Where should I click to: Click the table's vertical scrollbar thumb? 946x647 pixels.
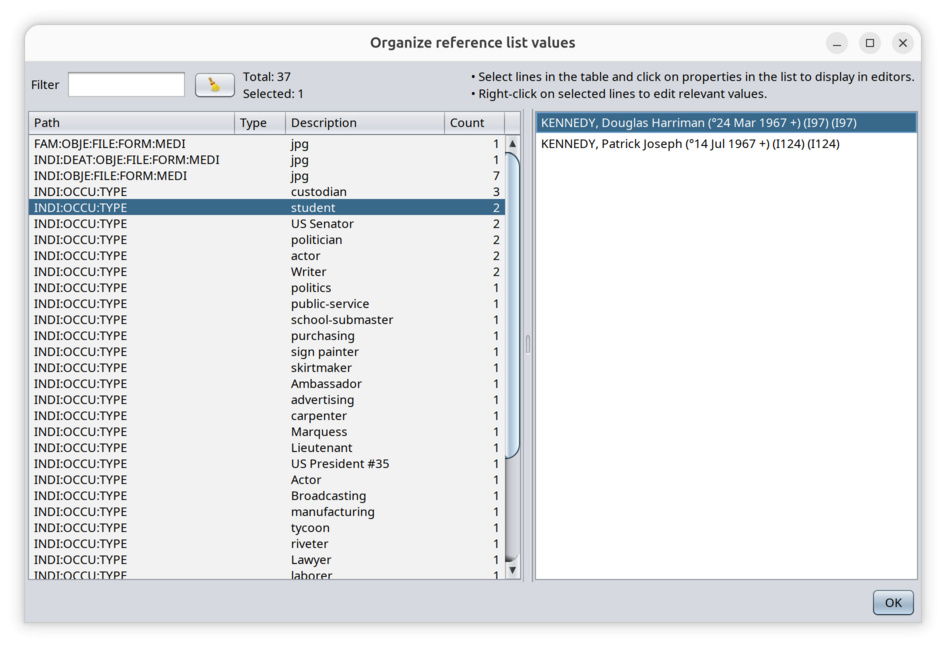(x=512, y=305)
